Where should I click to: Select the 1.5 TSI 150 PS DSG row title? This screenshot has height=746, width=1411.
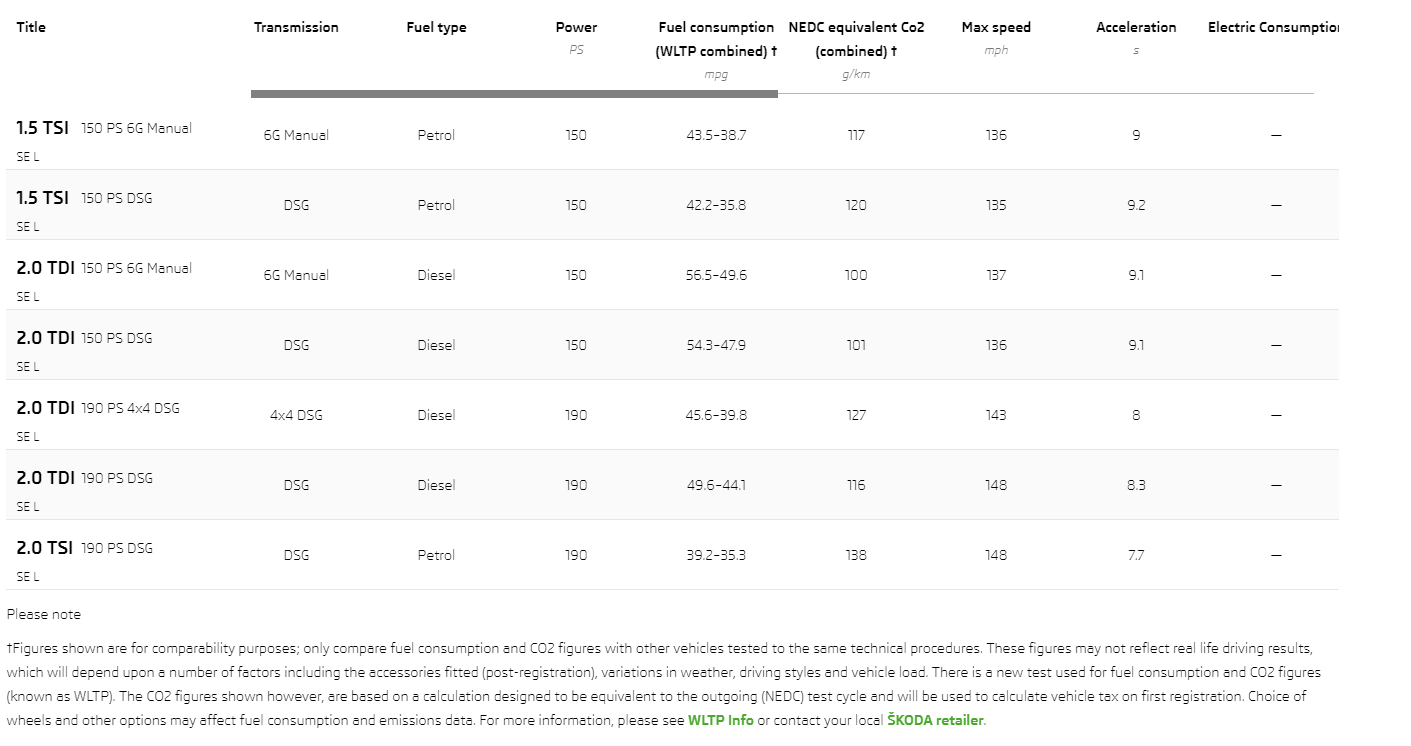85,198
